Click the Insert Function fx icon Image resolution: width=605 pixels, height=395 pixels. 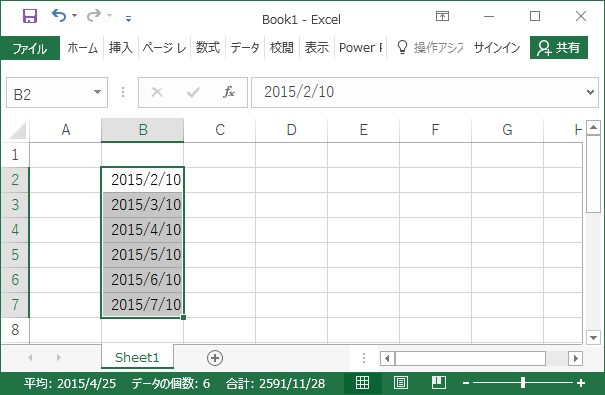pos(229,93)
